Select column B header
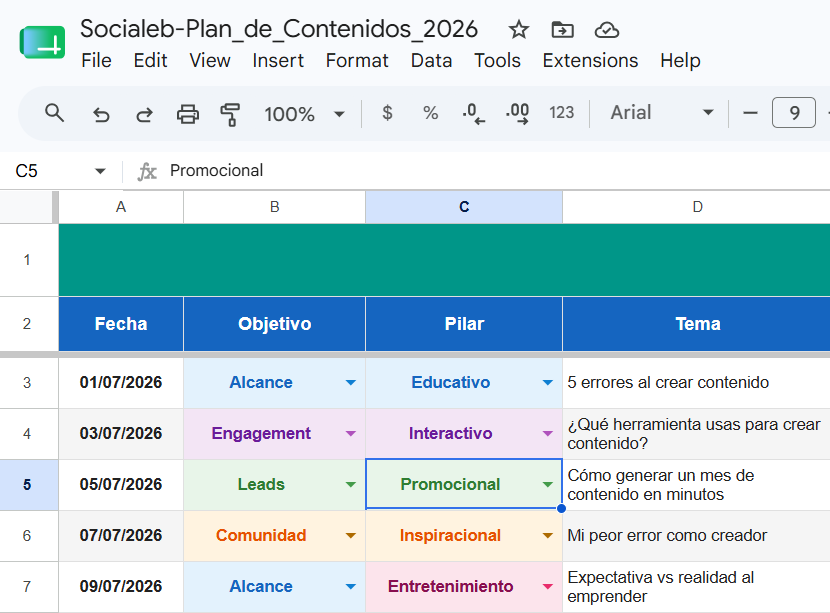The width and height of the screenshot is (830, 613). (274, 207)
